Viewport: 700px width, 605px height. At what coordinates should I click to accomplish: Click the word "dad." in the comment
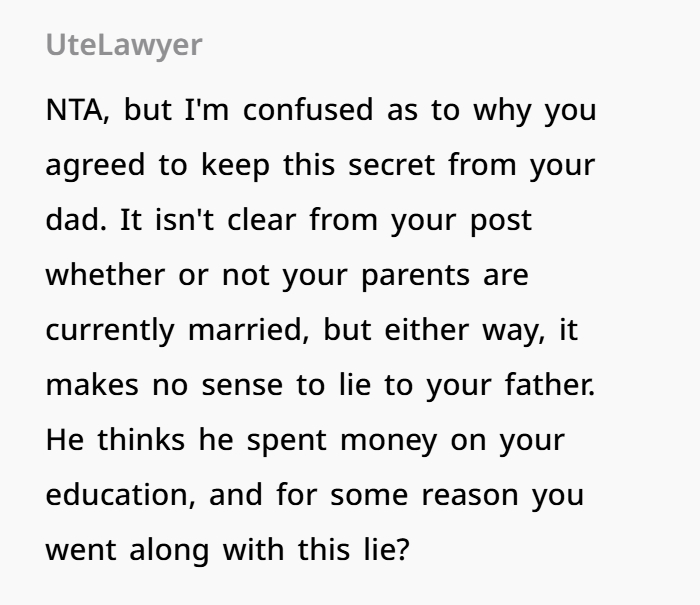[x=76, y=220]
